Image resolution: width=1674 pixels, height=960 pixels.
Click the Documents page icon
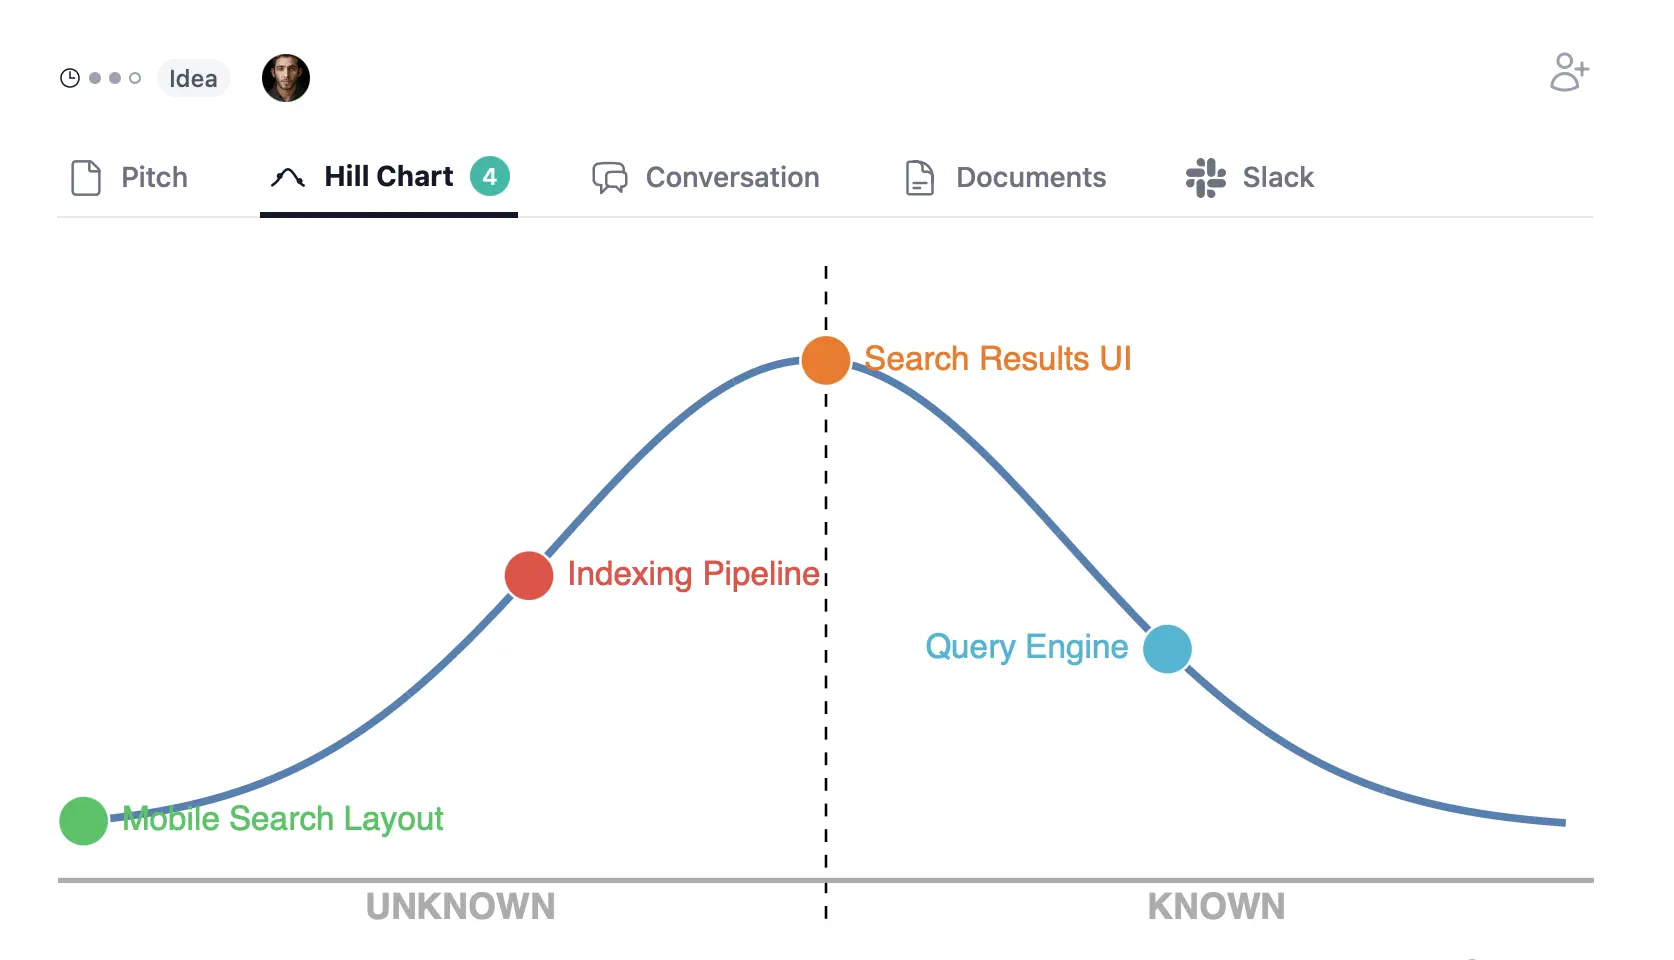[x=920, y=177]
